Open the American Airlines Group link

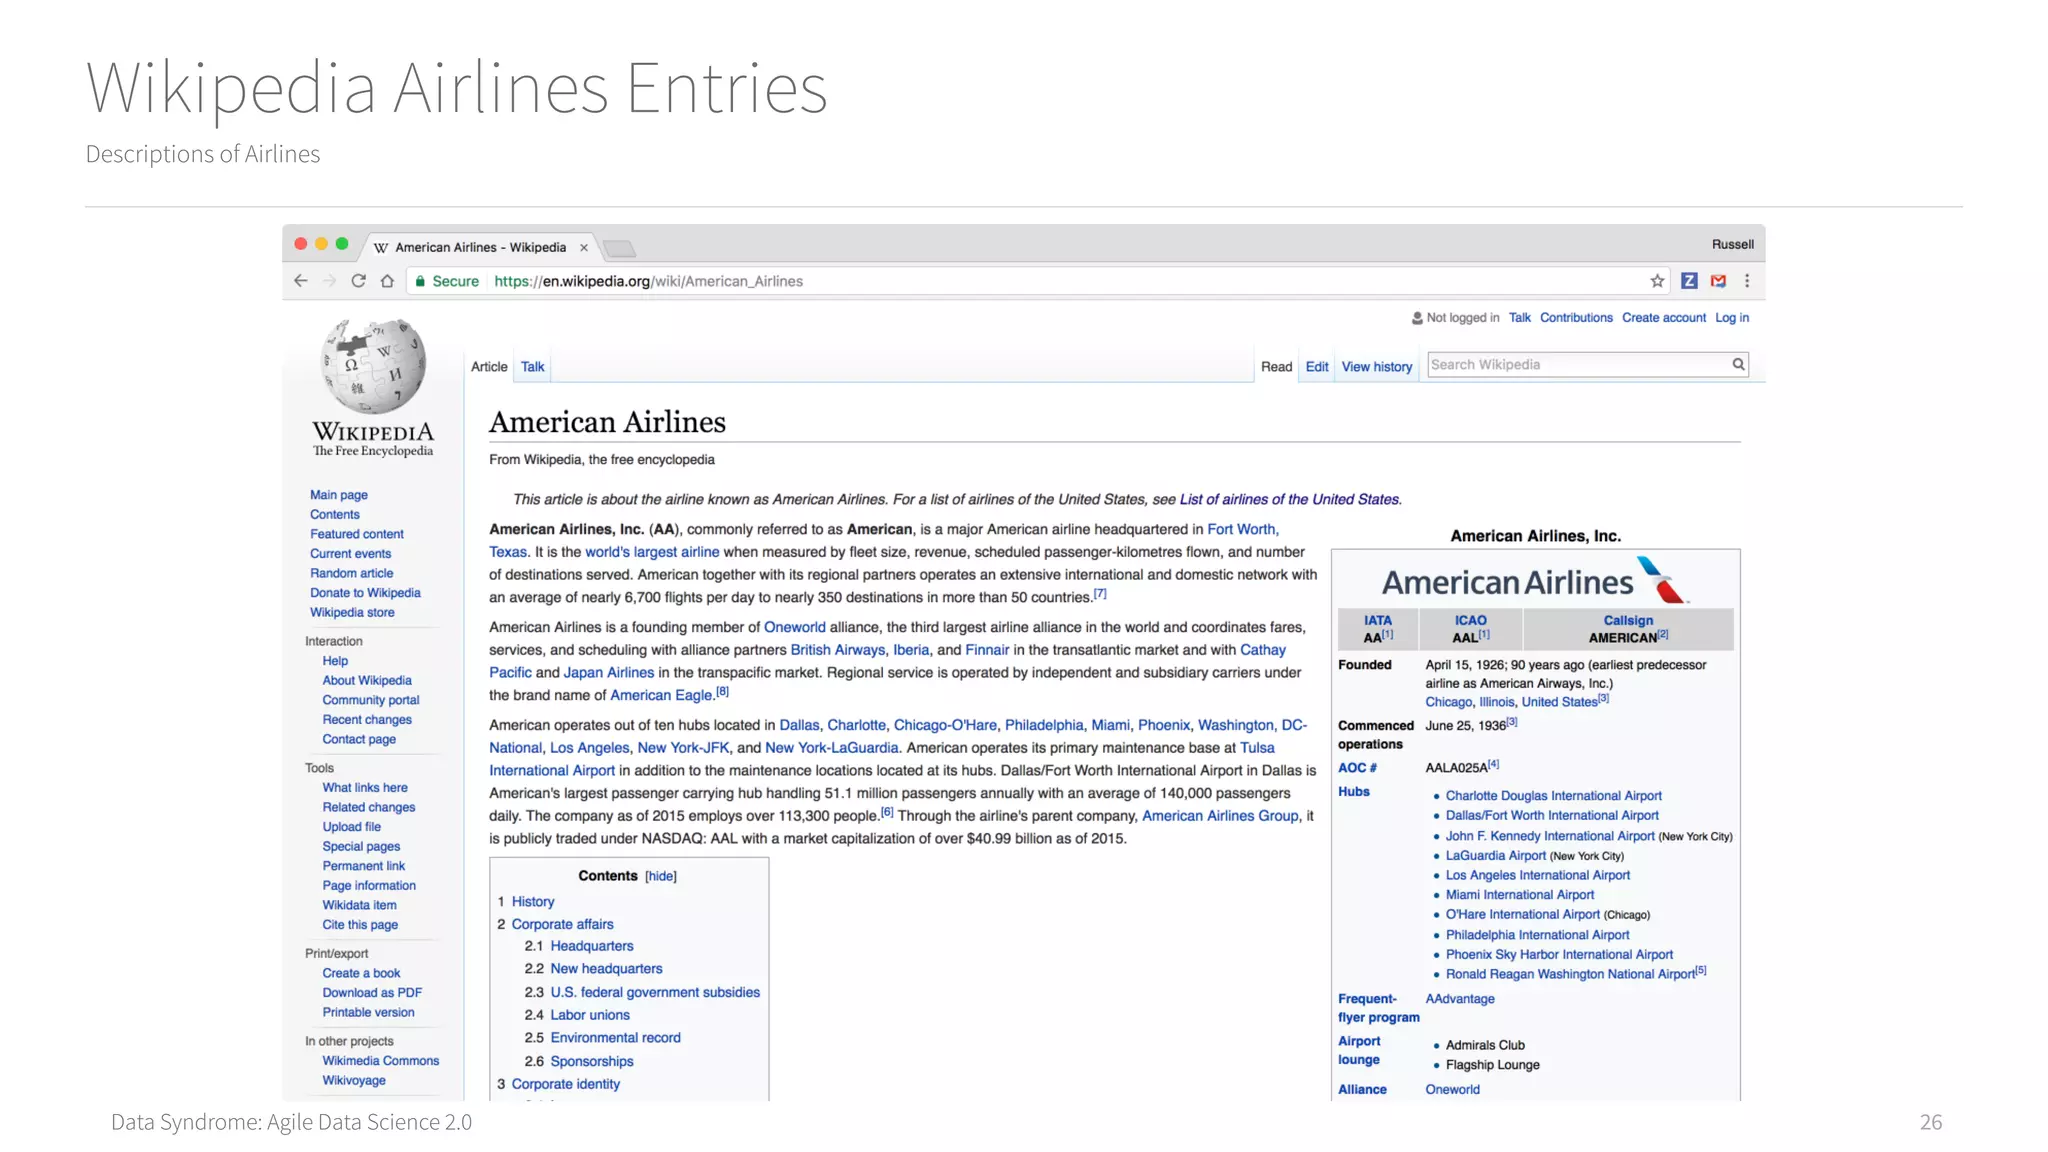coord(1220,816)
